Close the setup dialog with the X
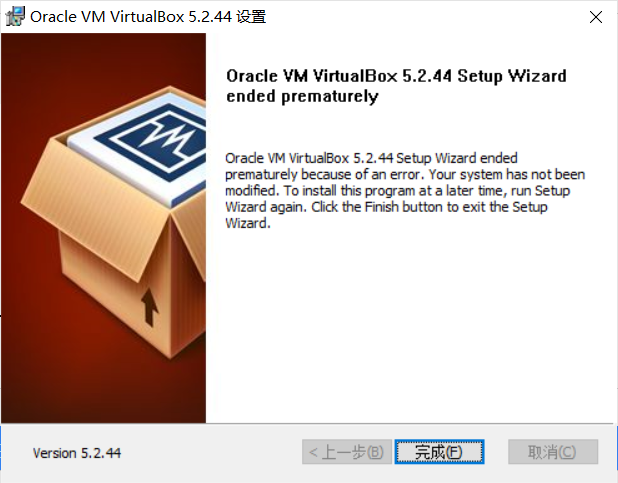 (596, 17)
